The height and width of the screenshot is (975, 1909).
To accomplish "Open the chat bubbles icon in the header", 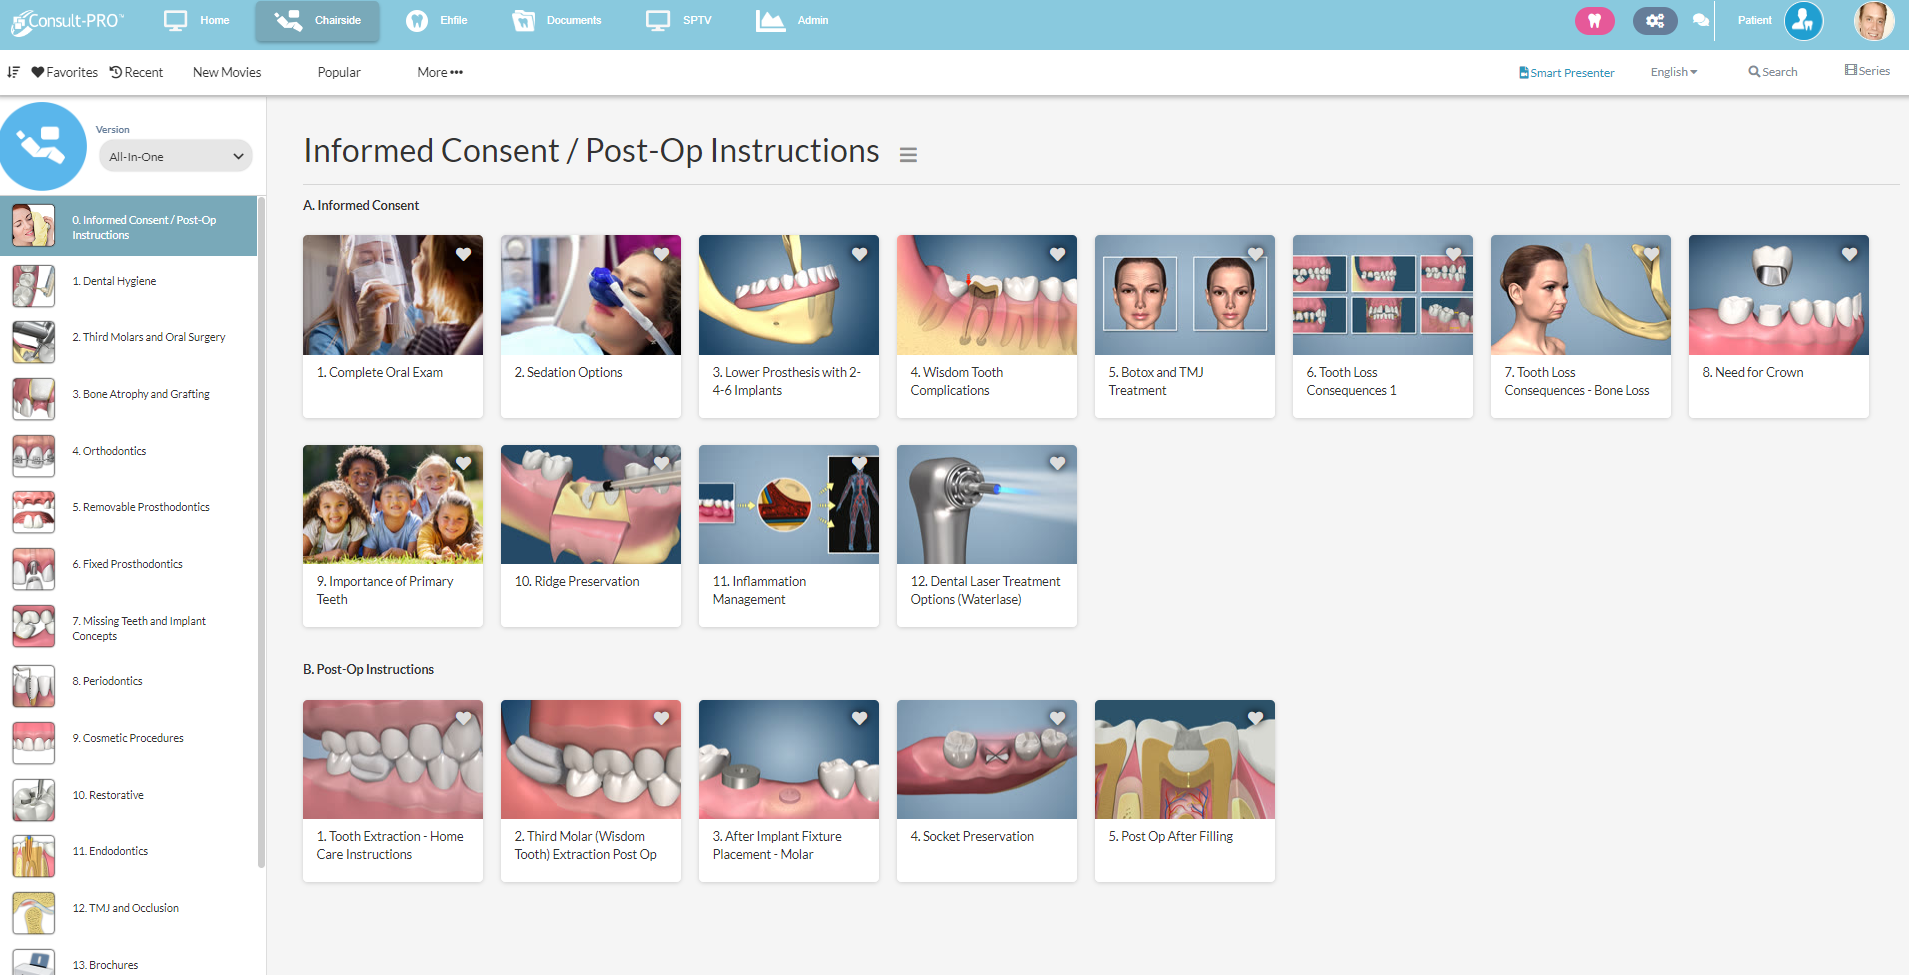I will [1700, 20].
